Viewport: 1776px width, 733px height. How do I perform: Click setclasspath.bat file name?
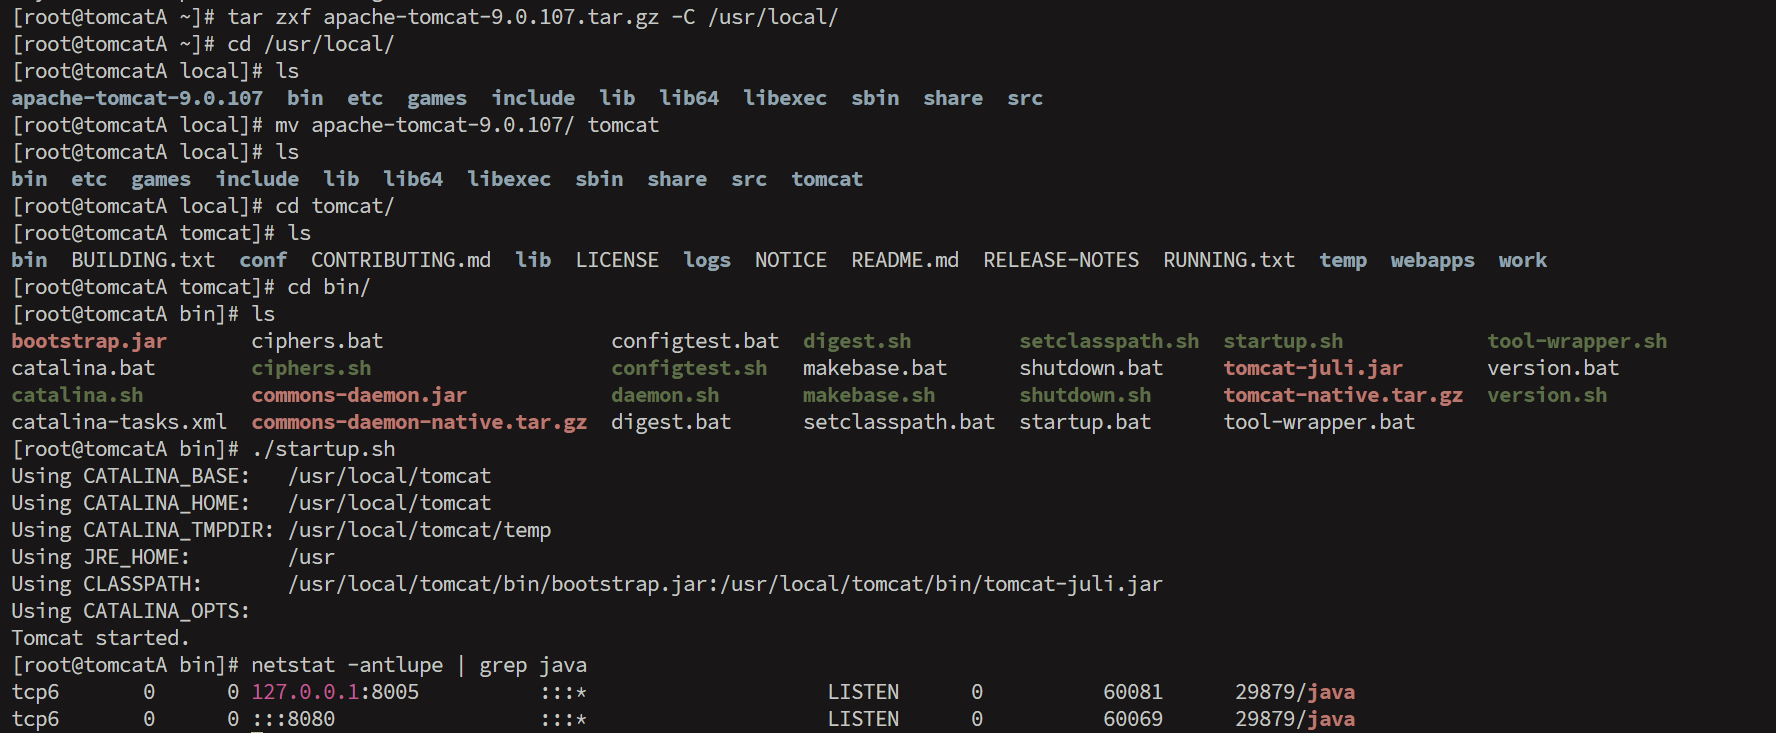pyautogui.click(x=899, y=422)
